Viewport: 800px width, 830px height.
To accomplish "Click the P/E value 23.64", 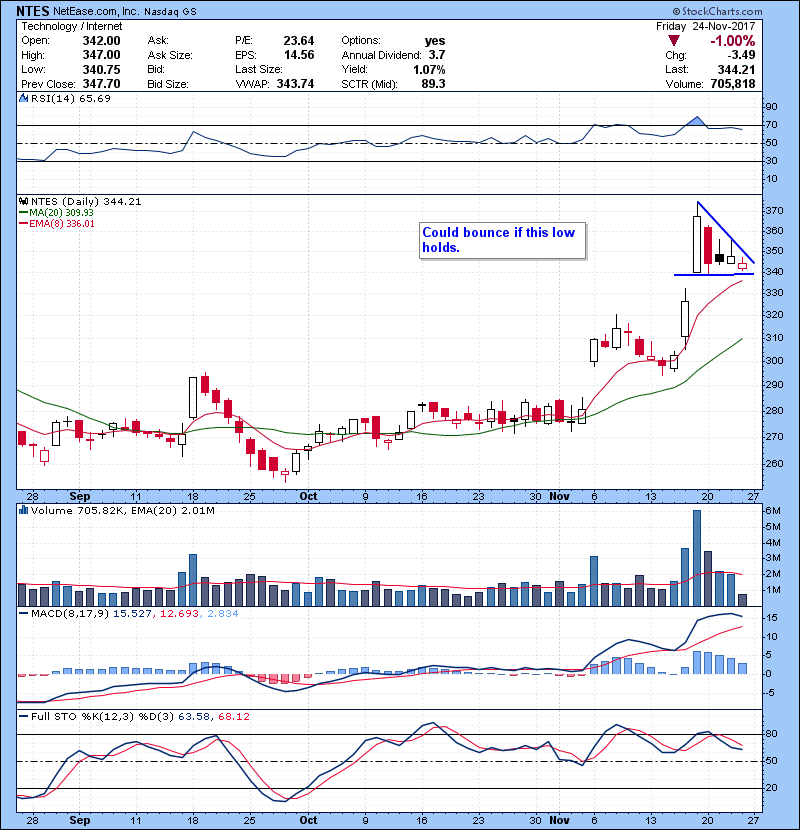I will click(299, 41).
